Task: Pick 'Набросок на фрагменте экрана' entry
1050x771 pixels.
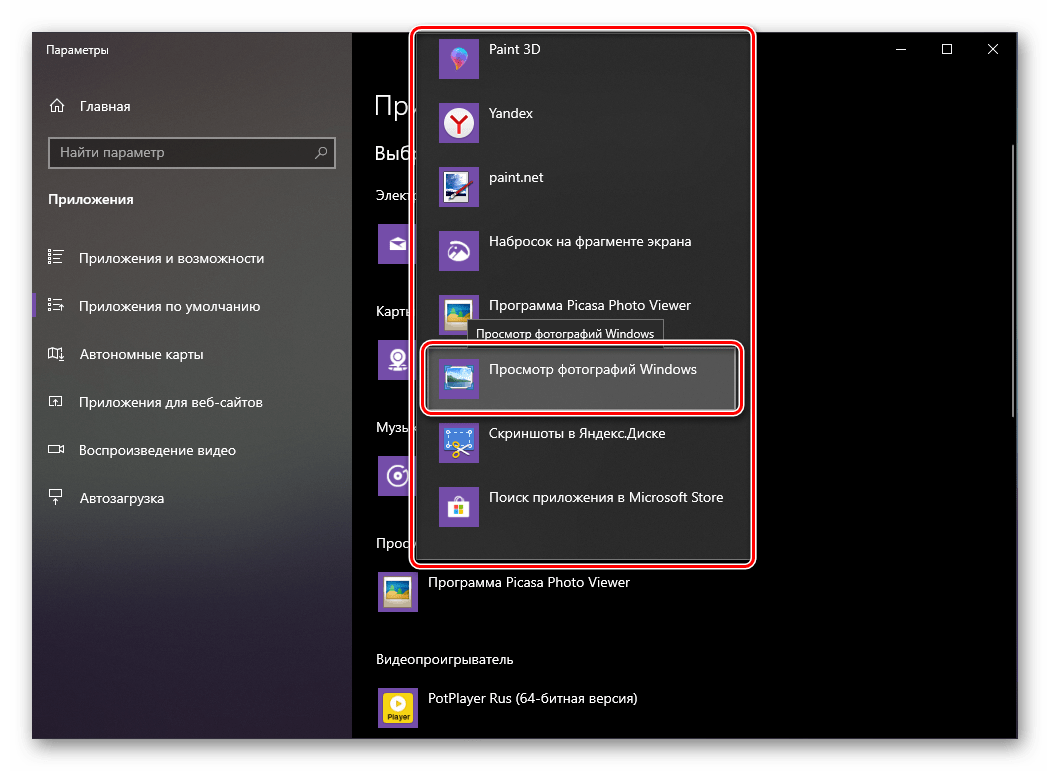Action: click(x=590, y=241)
